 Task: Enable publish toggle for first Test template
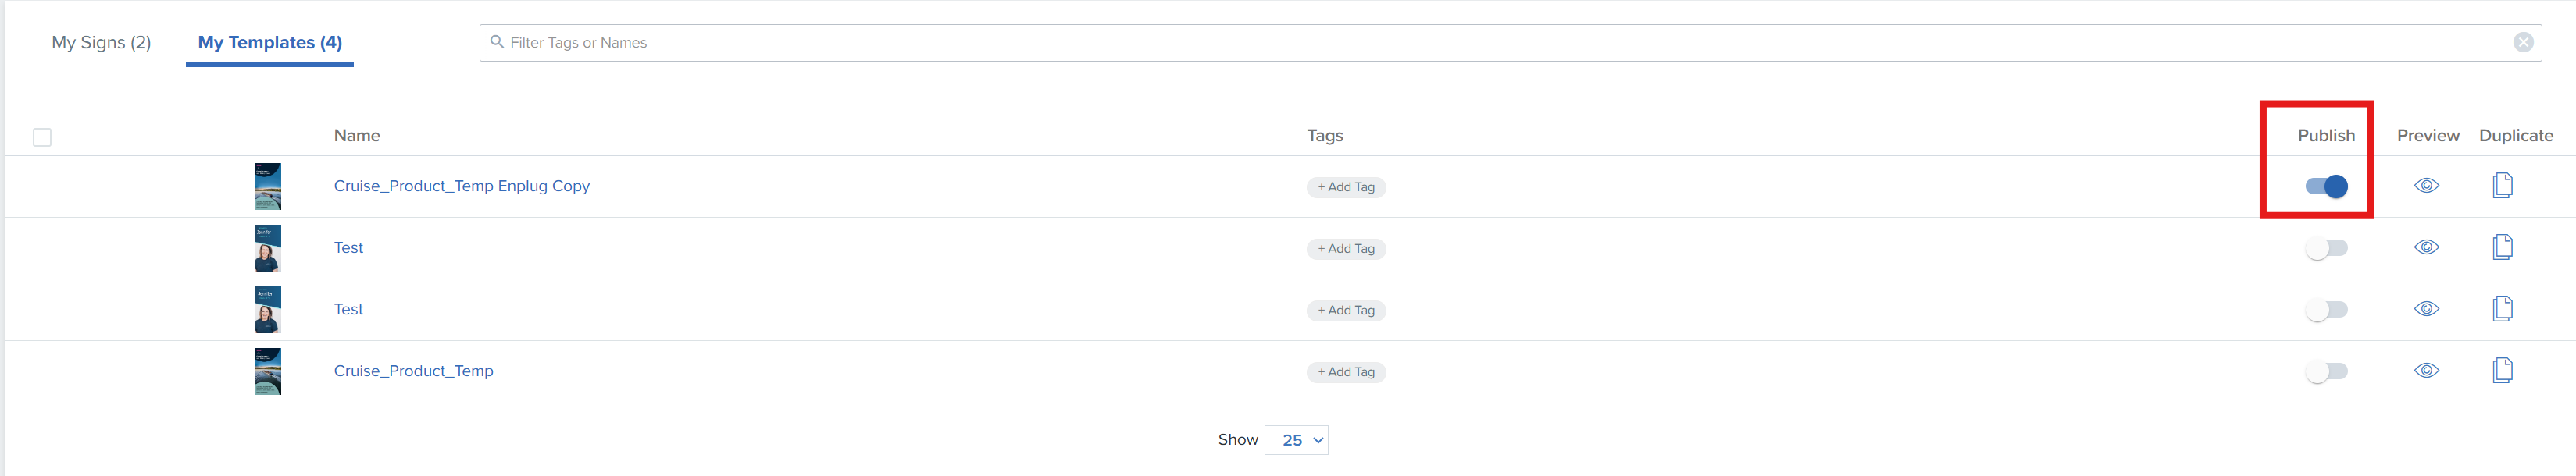2326,248
